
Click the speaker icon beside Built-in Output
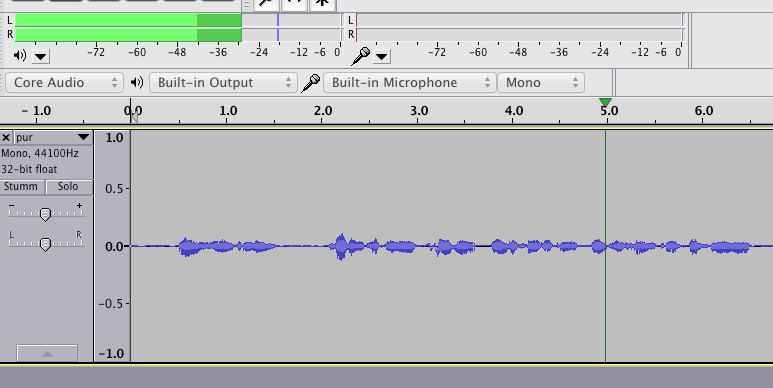pyautogui.click(x=137, y=82)
